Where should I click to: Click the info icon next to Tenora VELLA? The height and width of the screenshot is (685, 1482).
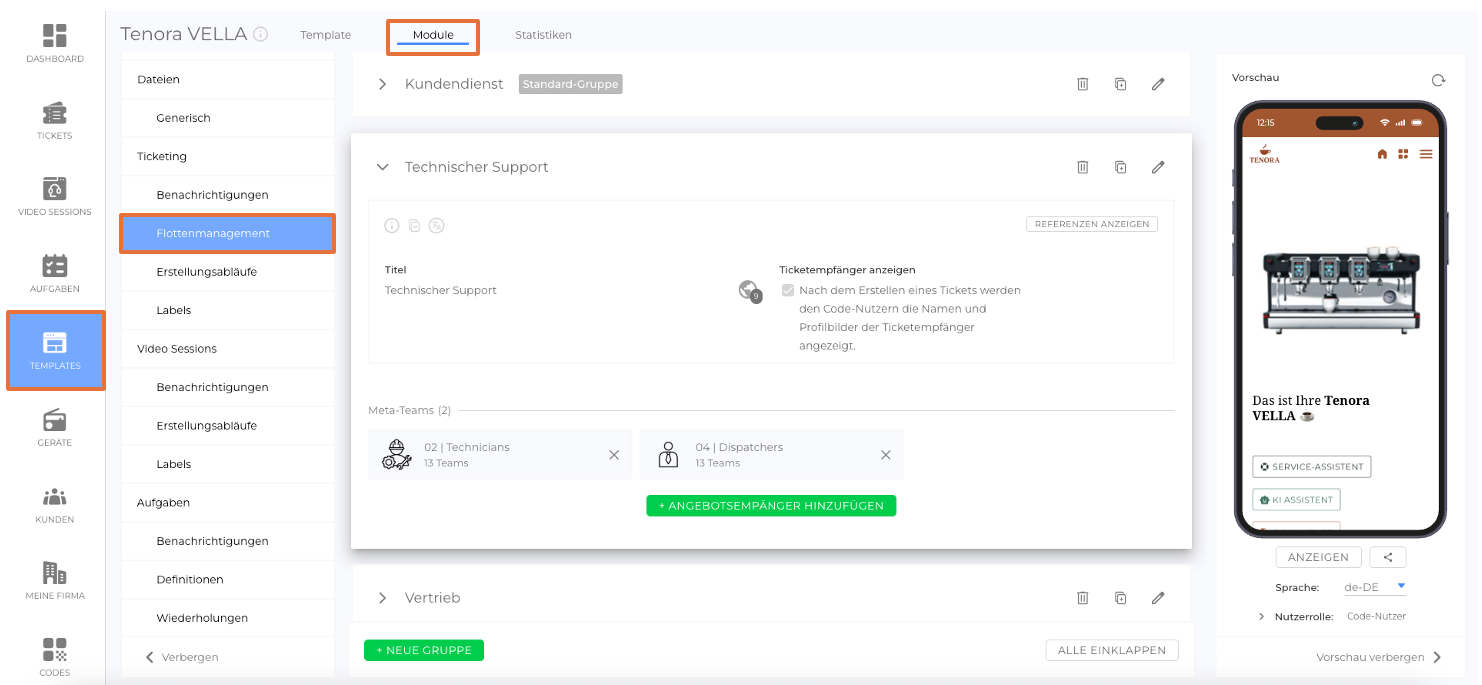(261, 35)
